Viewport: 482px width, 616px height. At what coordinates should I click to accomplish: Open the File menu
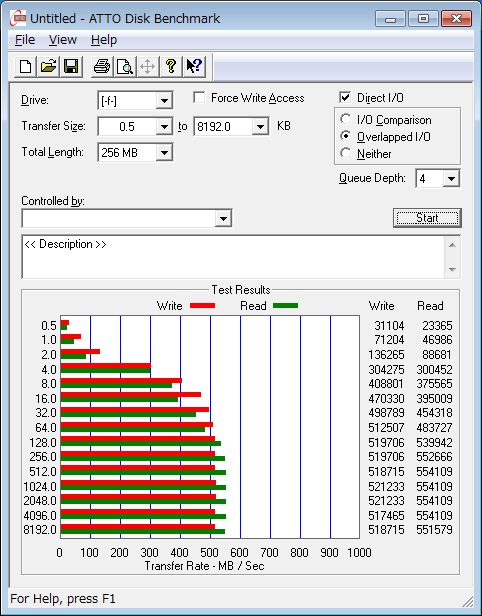(25, 40)
